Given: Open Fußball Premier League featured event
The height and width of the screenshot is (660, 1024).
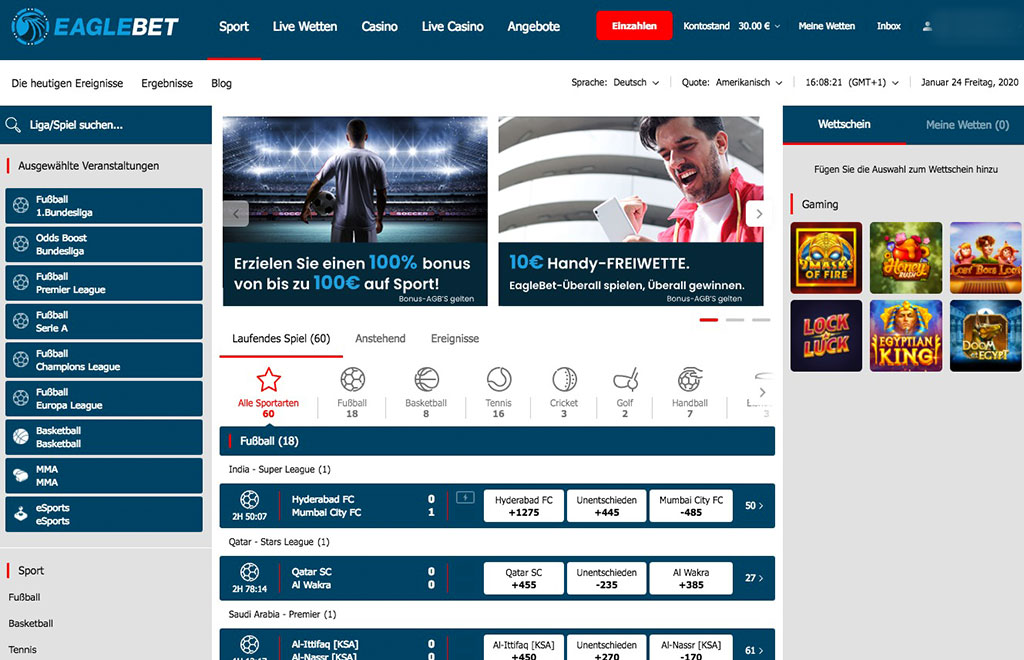Looking at the screenshot, I should coord(104,283).
